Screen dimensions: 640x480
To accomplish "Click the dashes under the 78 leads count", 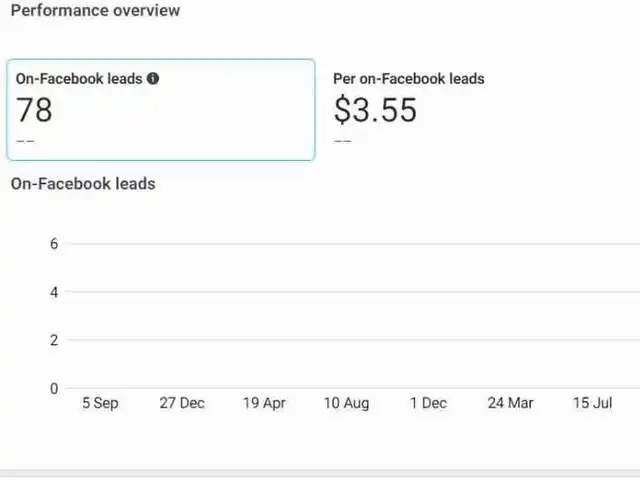I will click(x=25, y=141).
